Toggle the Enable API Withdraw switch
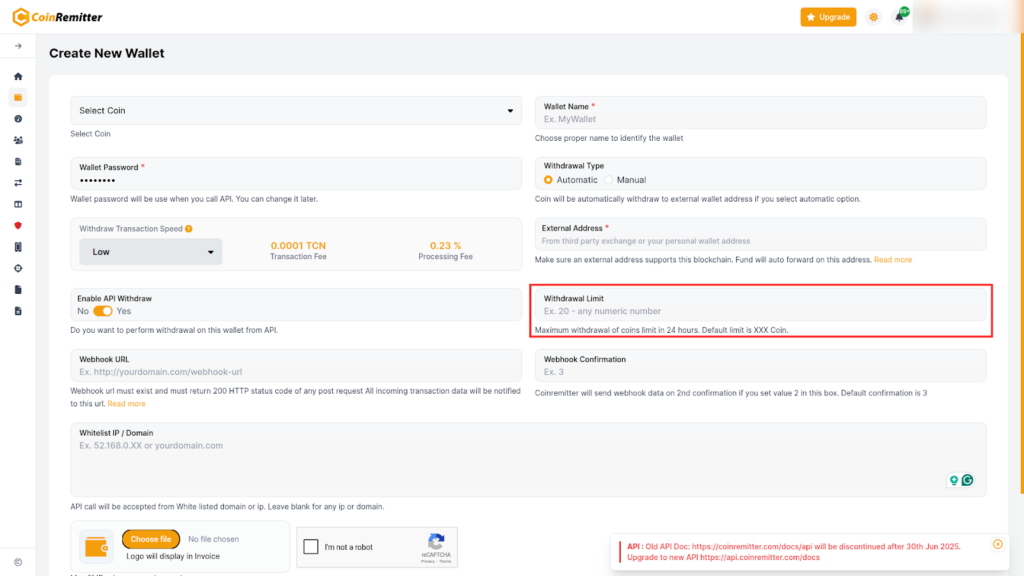Viewport: 1024px width, 576px height. tap(103, 311)
